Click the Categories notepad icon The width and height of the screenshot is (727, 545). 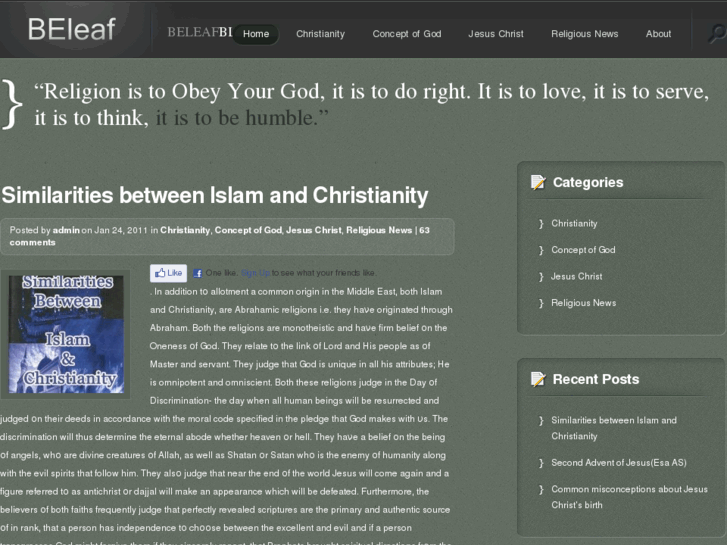point(538,183)
